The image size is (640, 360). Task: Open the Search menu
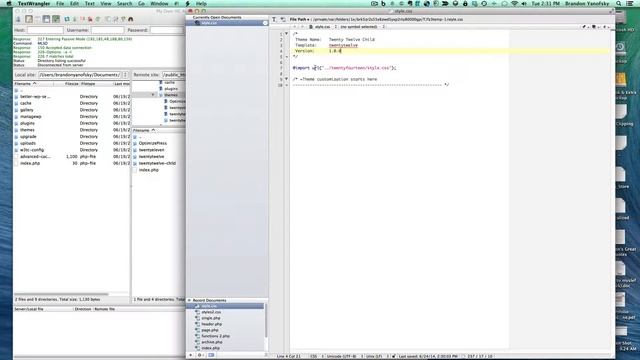pos(124,4)
